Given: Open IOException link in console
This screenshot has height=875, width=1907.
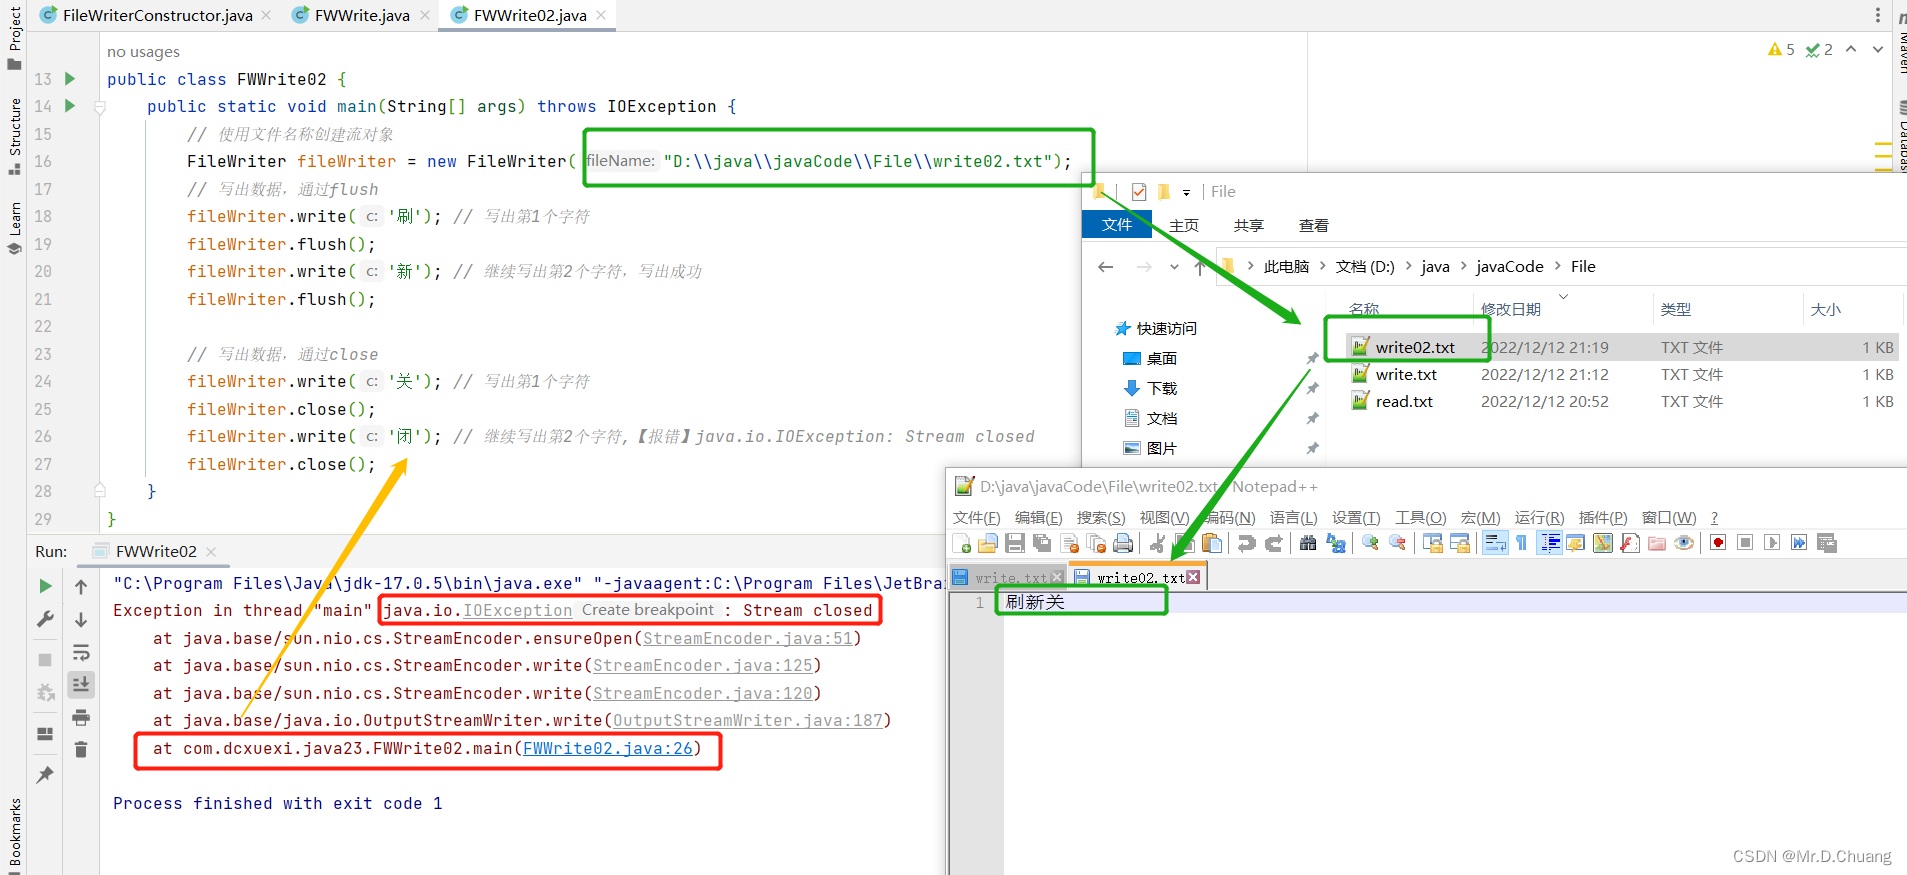Looking at the screenshot, I should [x=517, y=610].
